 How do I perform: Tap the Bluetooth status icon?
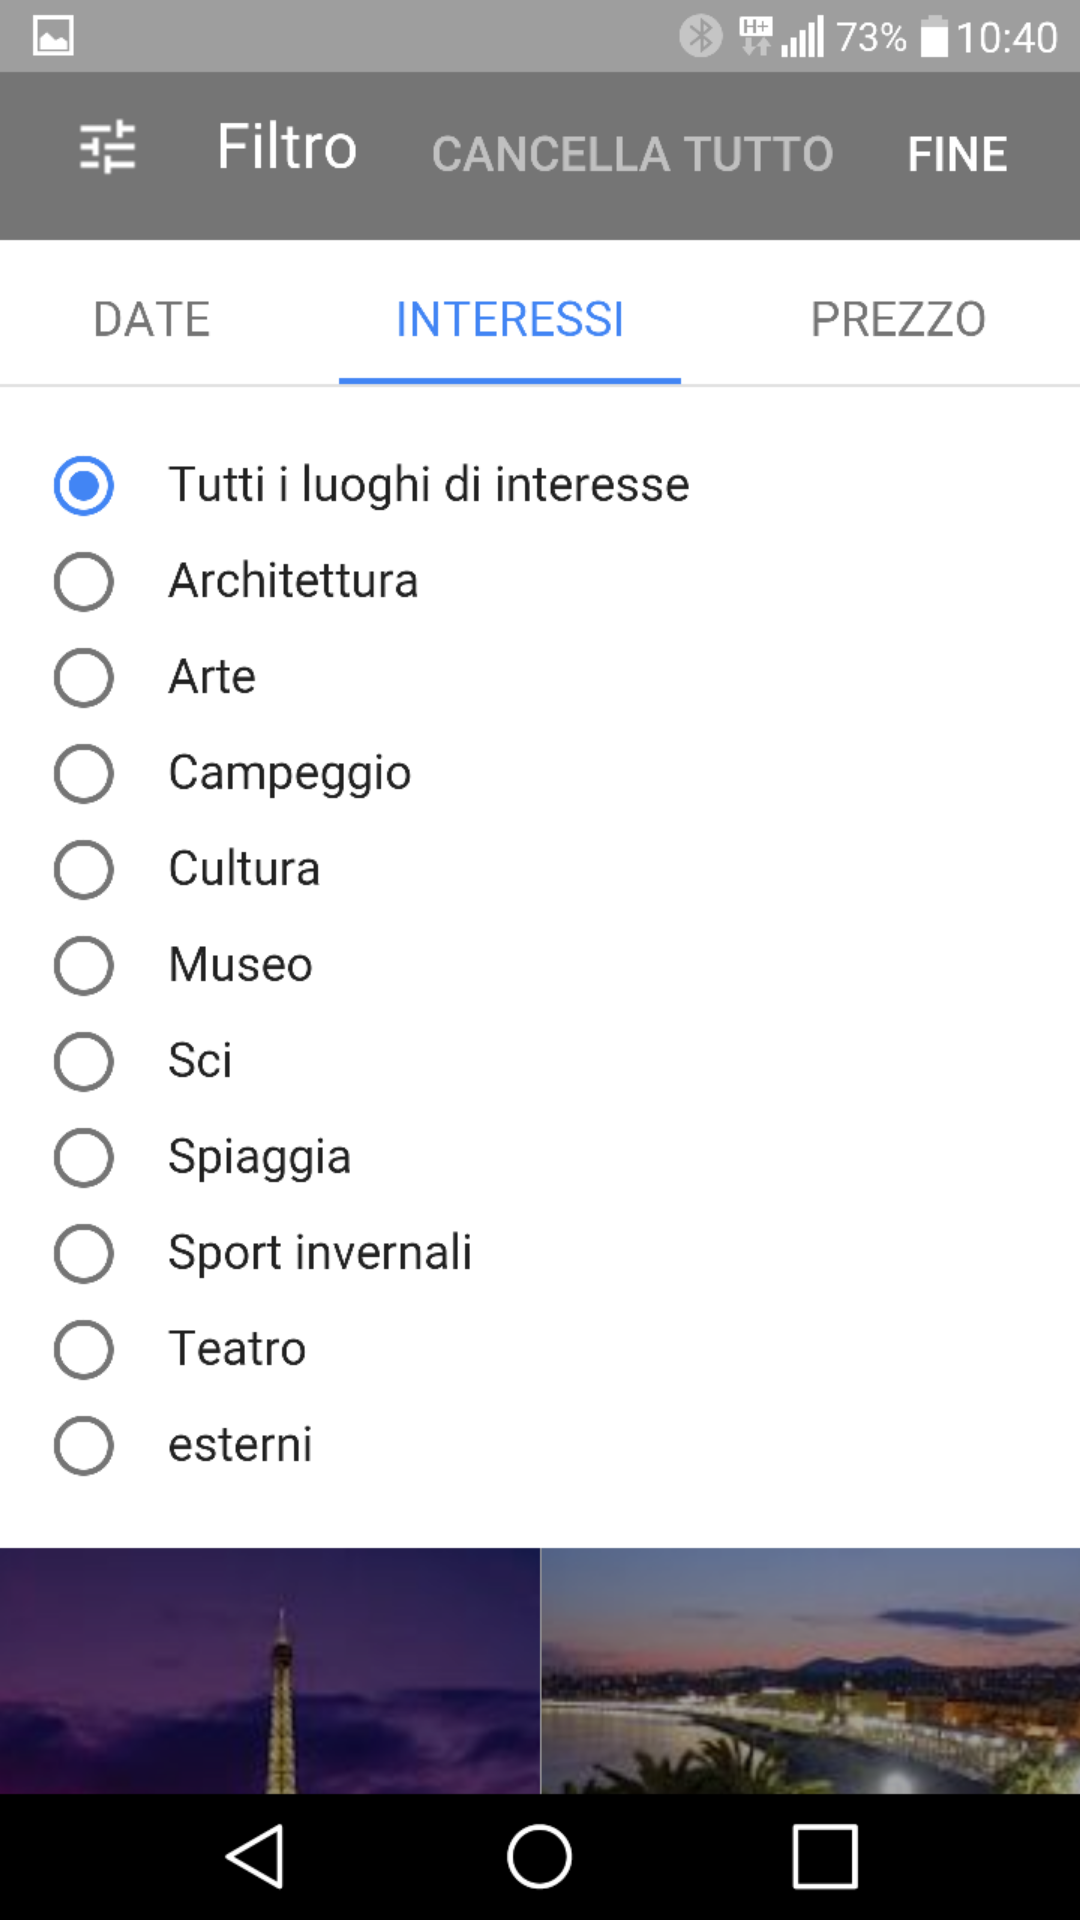click(700, 36)
